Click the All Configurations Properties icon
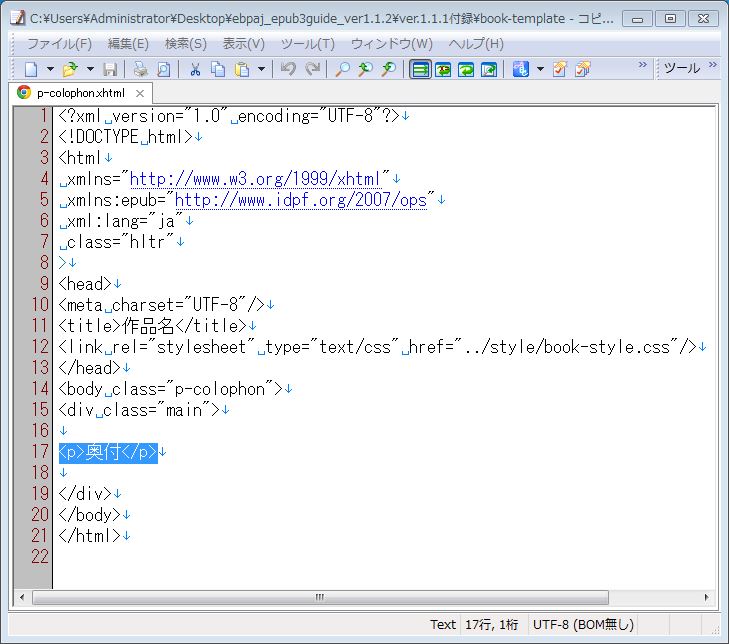The height and width of the screenshot is (644, 729). 583,69
